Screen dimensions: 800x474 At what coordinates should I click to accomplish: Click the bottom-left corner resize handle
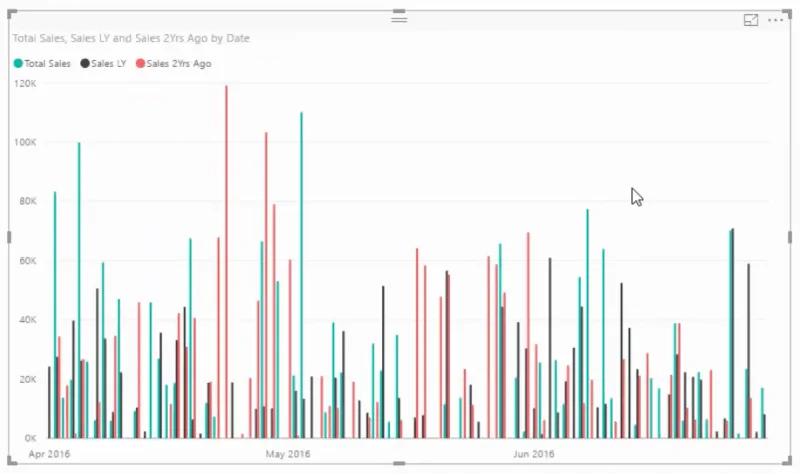pyautogui.click(x=12, y=460)
